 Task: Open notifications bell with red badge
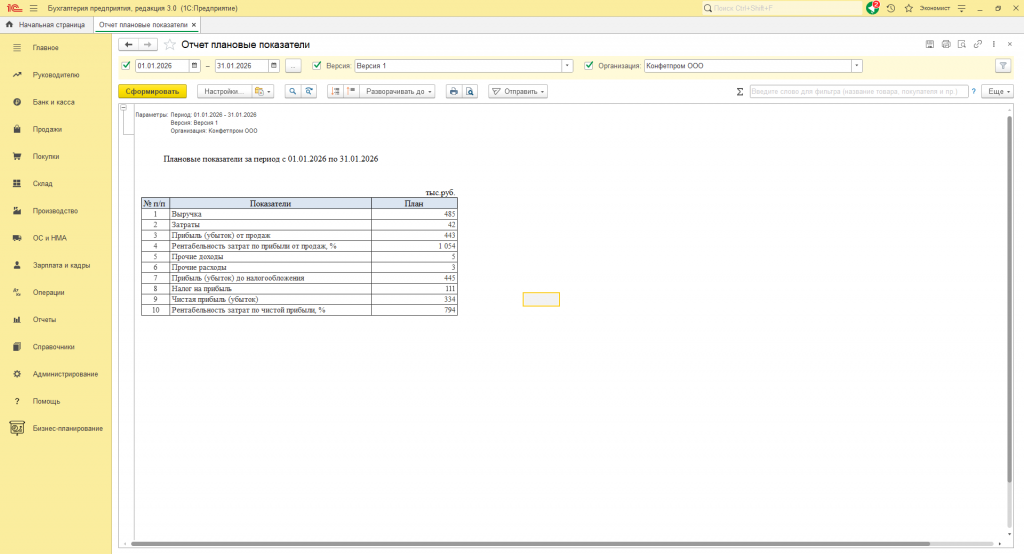pos(872,8)
